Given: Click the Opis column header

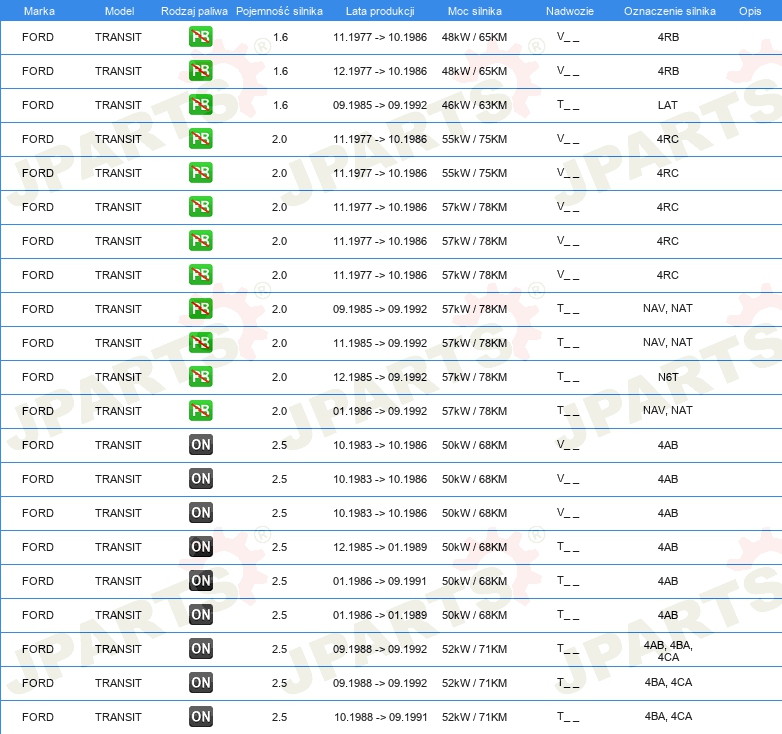Looking at the screenshot, I should [750, 11].
